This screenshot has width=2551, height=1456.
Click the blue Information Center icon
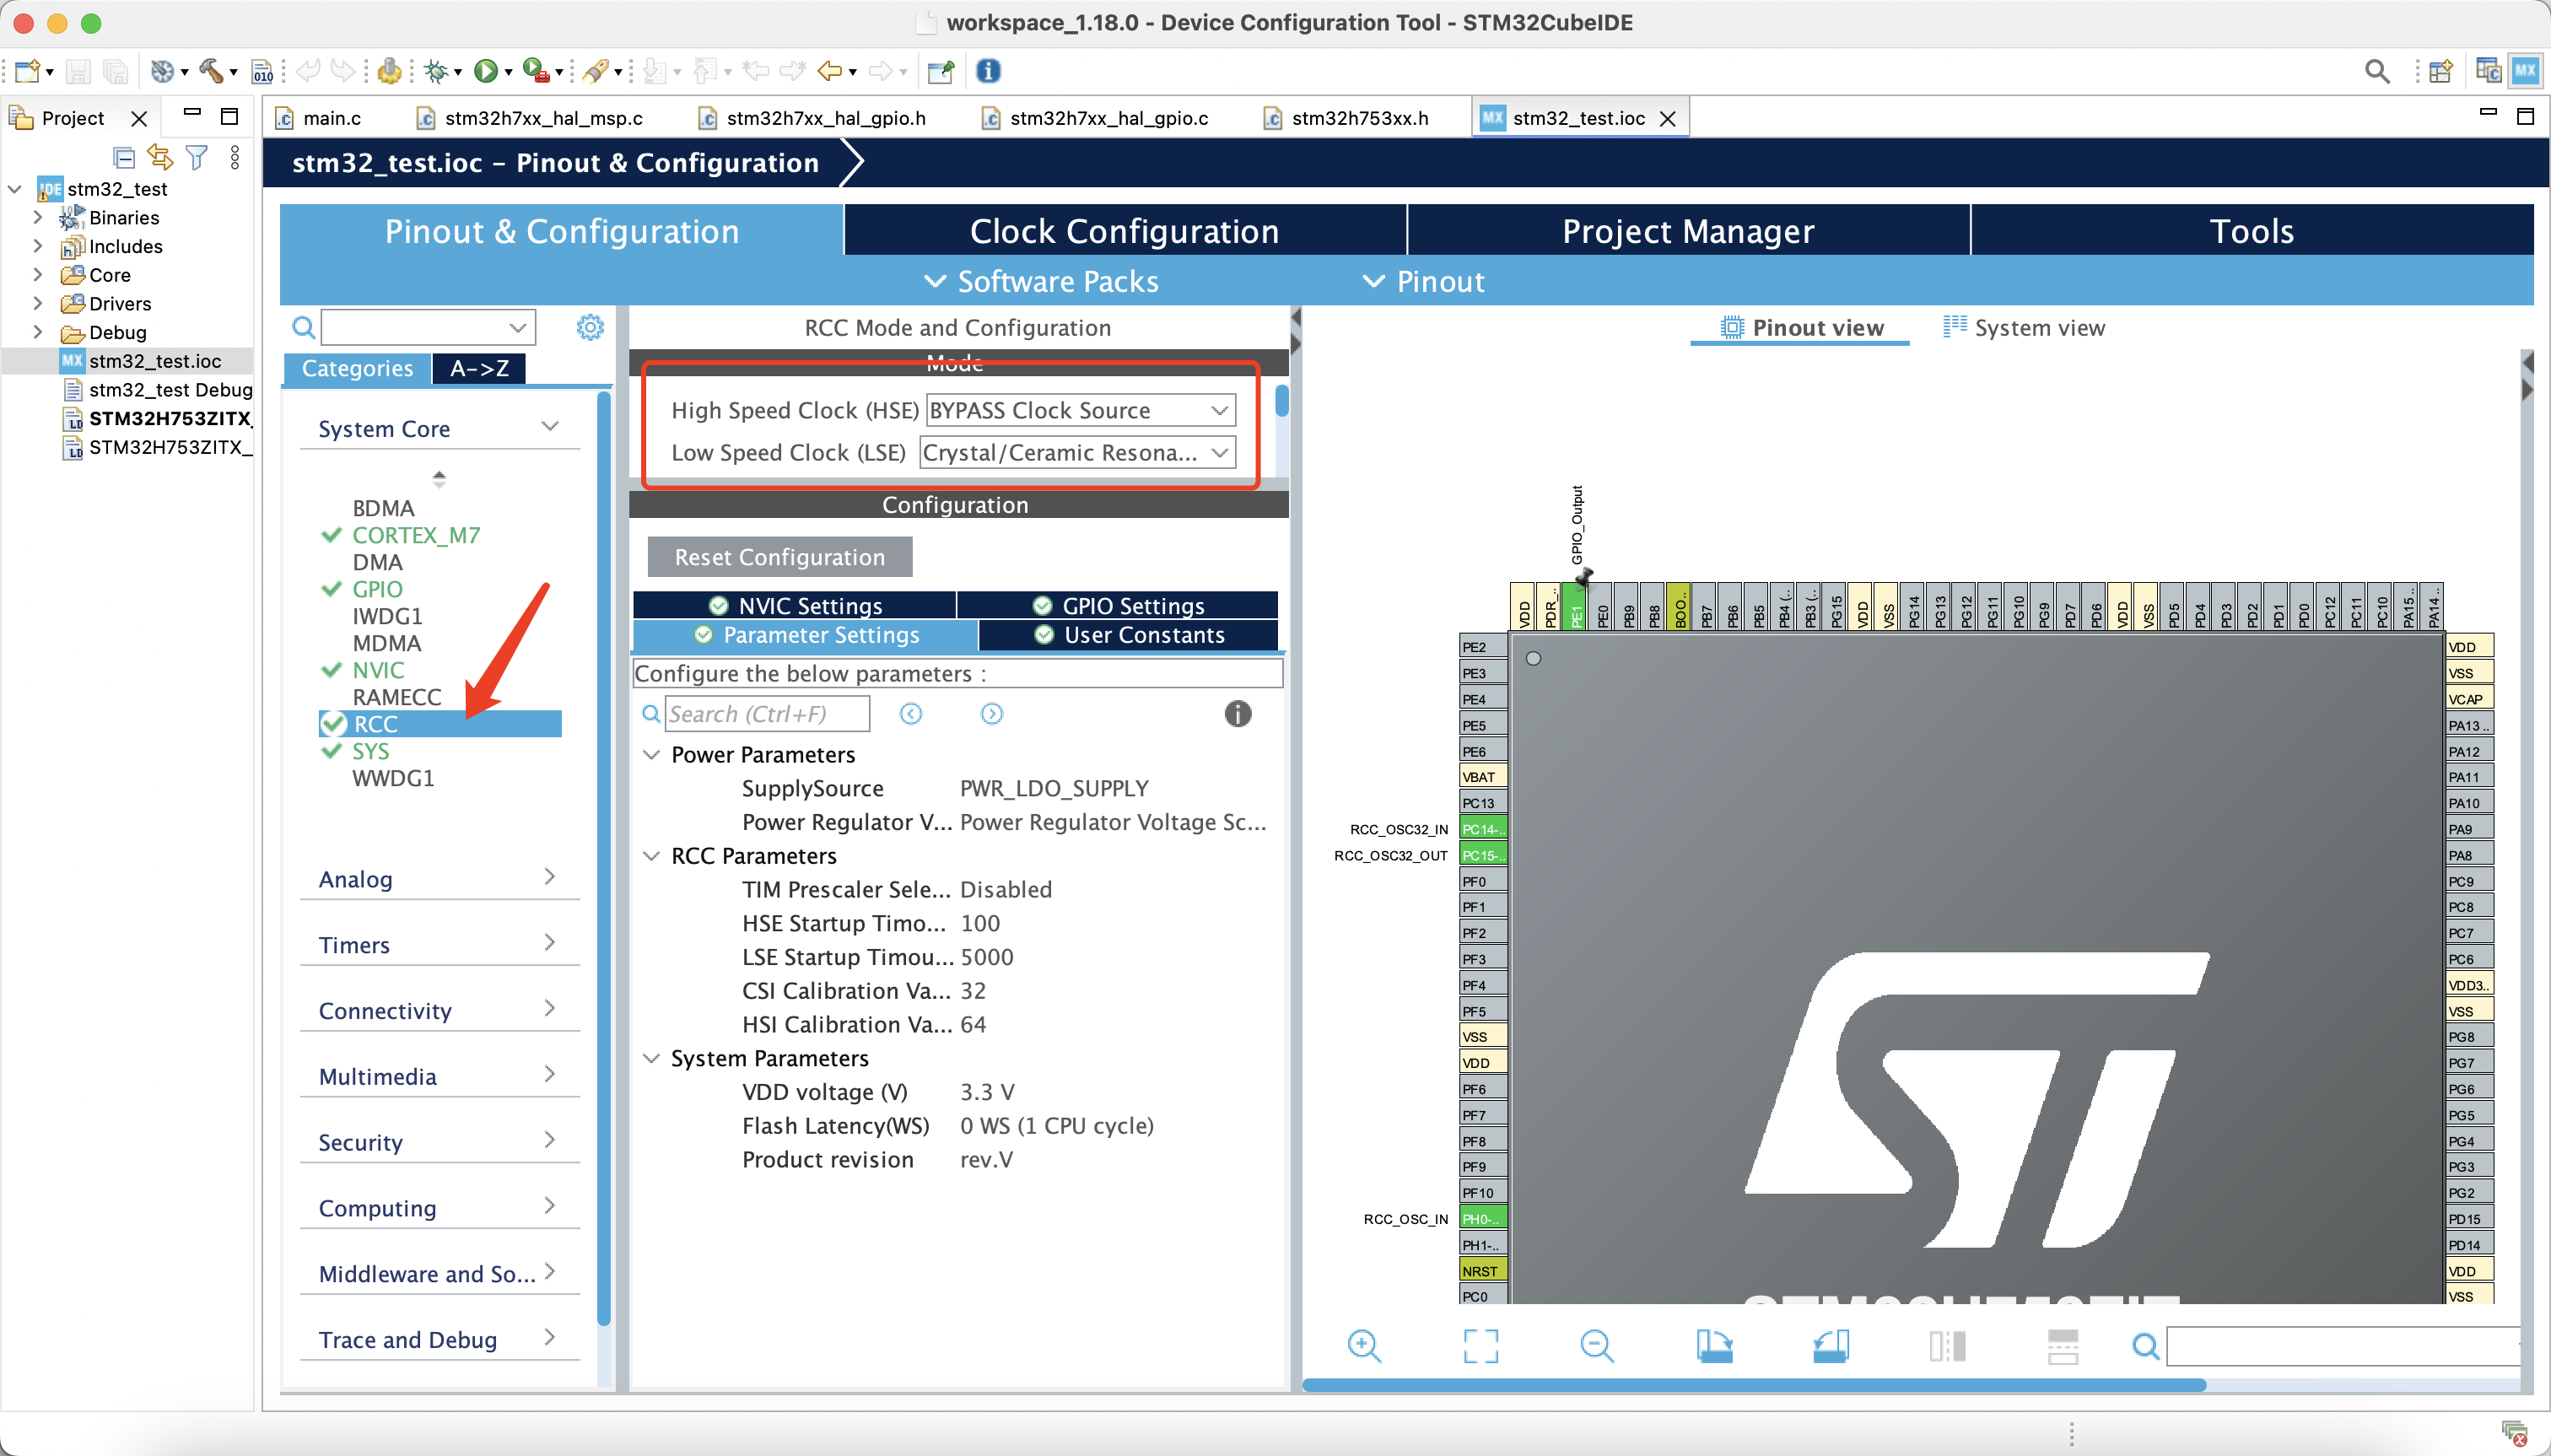click(988, 71)
